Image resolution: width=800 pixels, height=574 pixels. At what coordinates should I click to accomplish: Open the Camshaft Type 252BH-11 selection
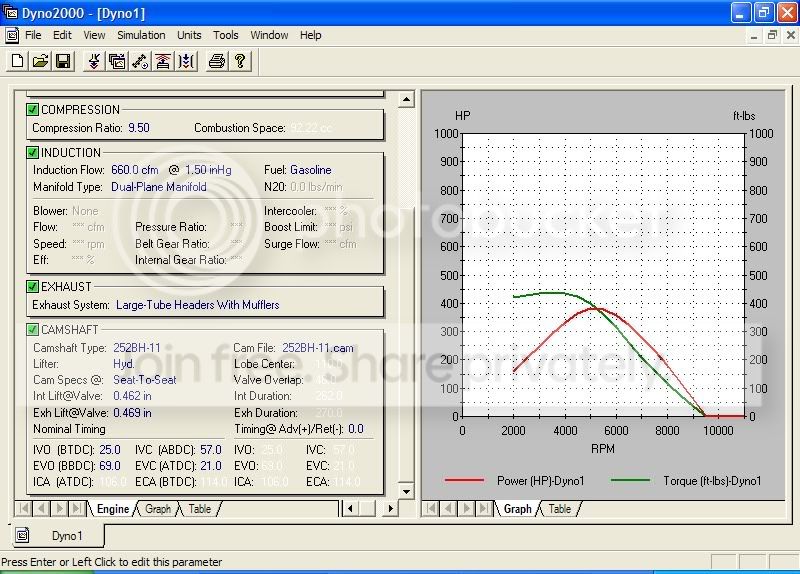point(137,347)
